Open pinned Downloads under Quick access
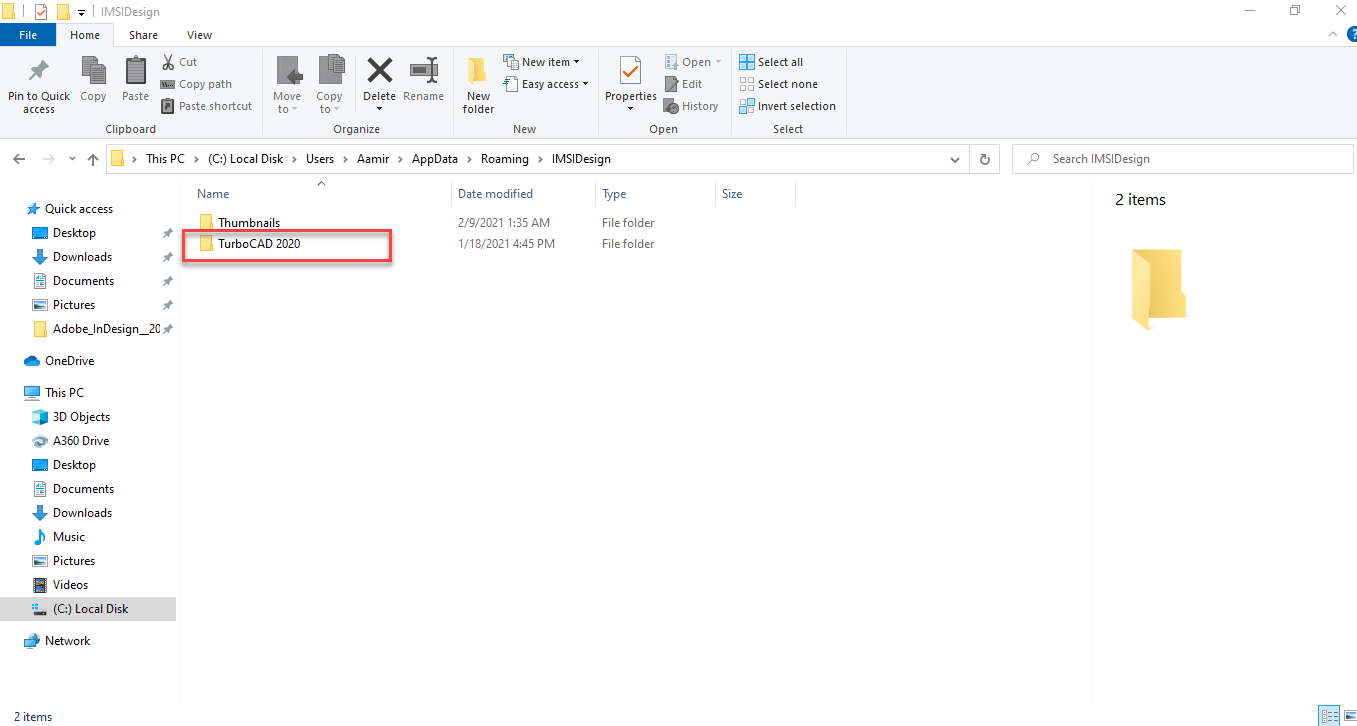 pos(82,257)
